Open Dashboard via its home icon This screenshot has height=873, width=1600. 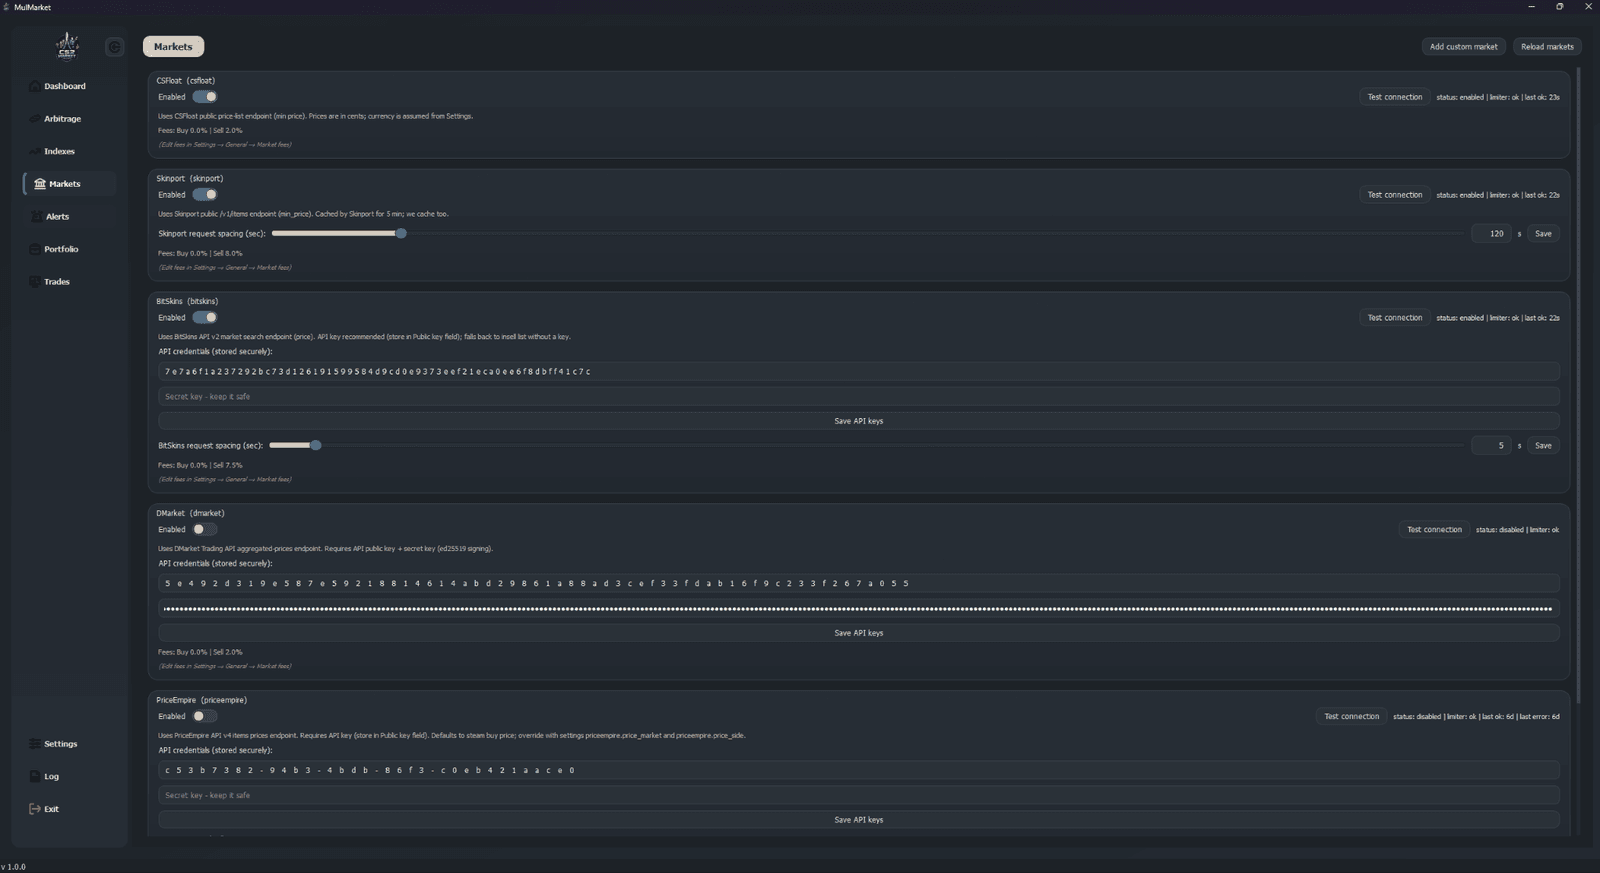[x=36, y=86]
